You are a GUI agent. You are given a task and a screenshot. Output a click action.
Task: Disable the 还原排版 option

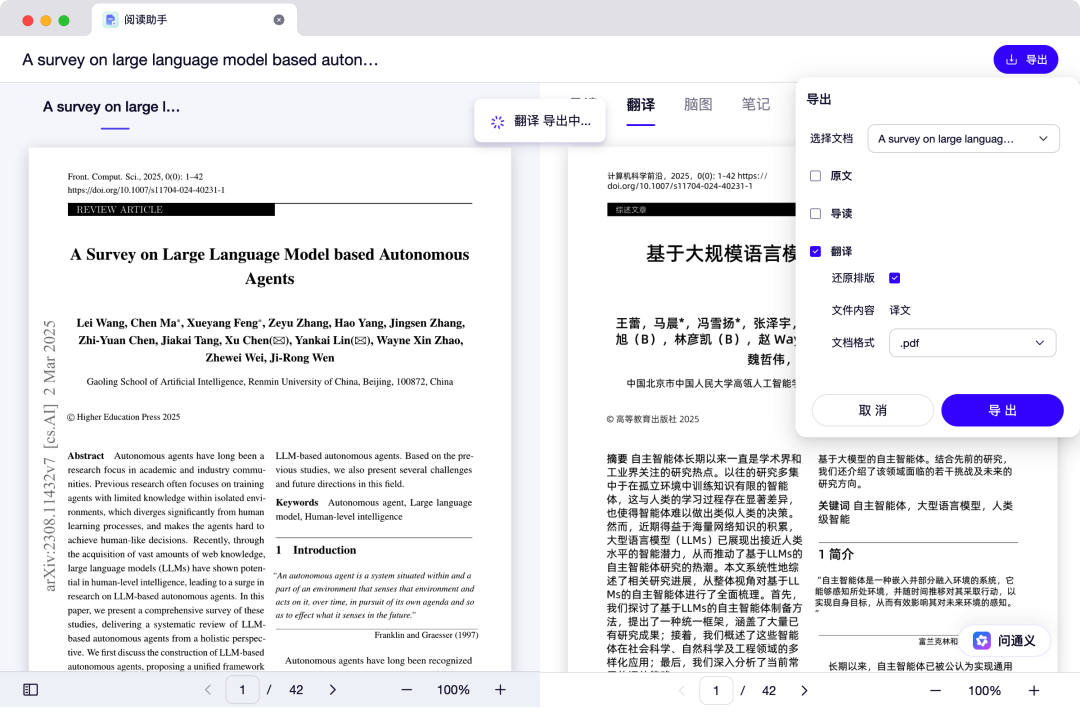(x=895, y=278)
